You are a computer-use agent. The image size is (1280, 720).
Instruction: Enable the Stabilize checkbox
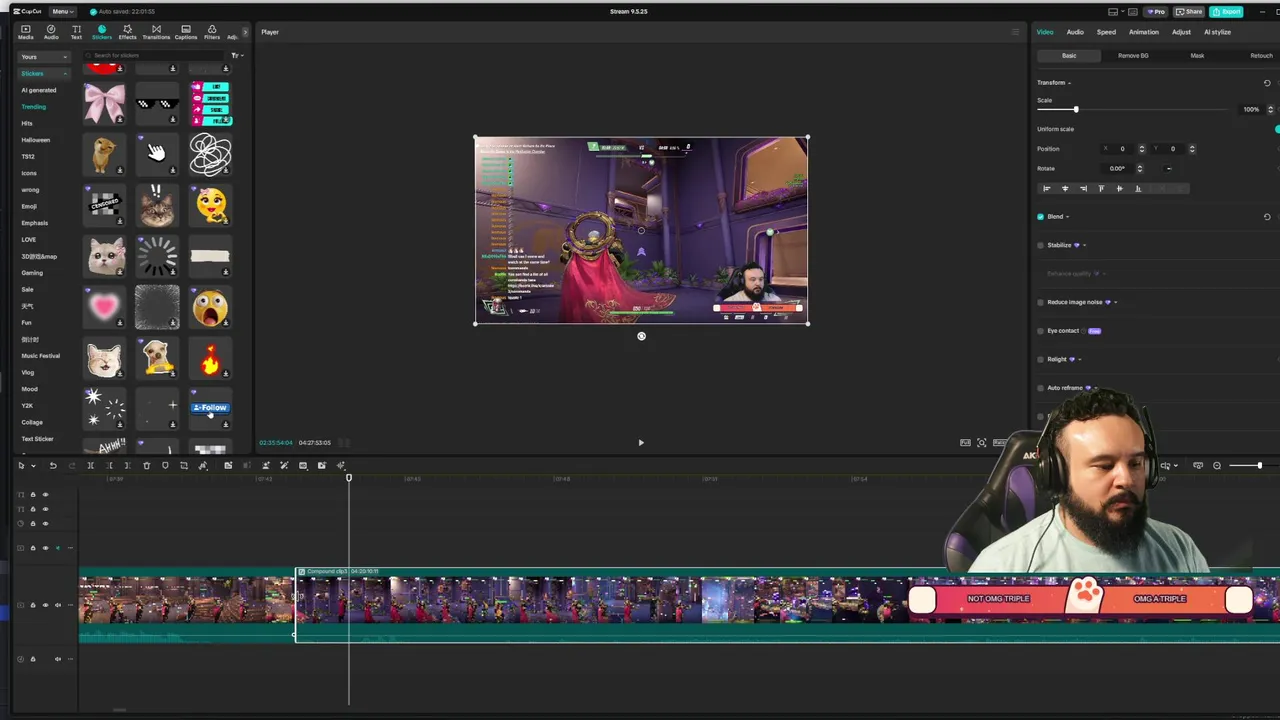point(1040,245)
